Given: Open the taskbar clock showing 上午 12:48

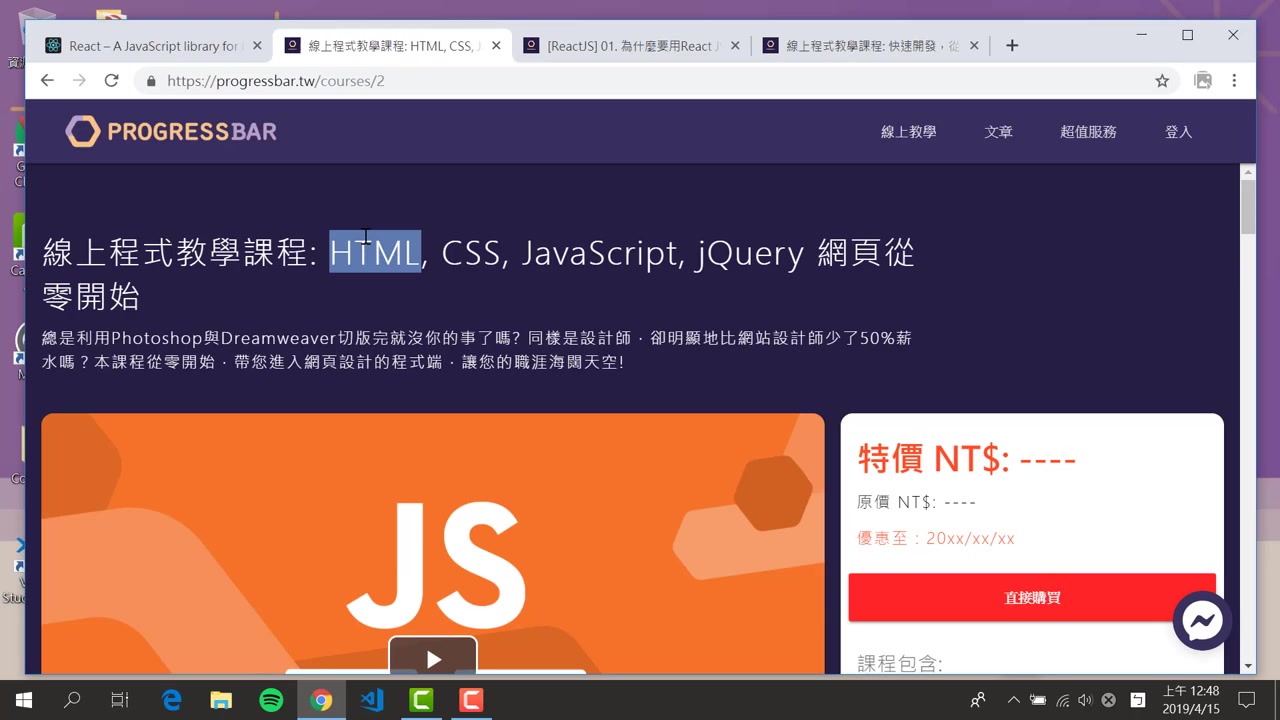Looking at the screenshot, I should click(x=1191, y=700).
